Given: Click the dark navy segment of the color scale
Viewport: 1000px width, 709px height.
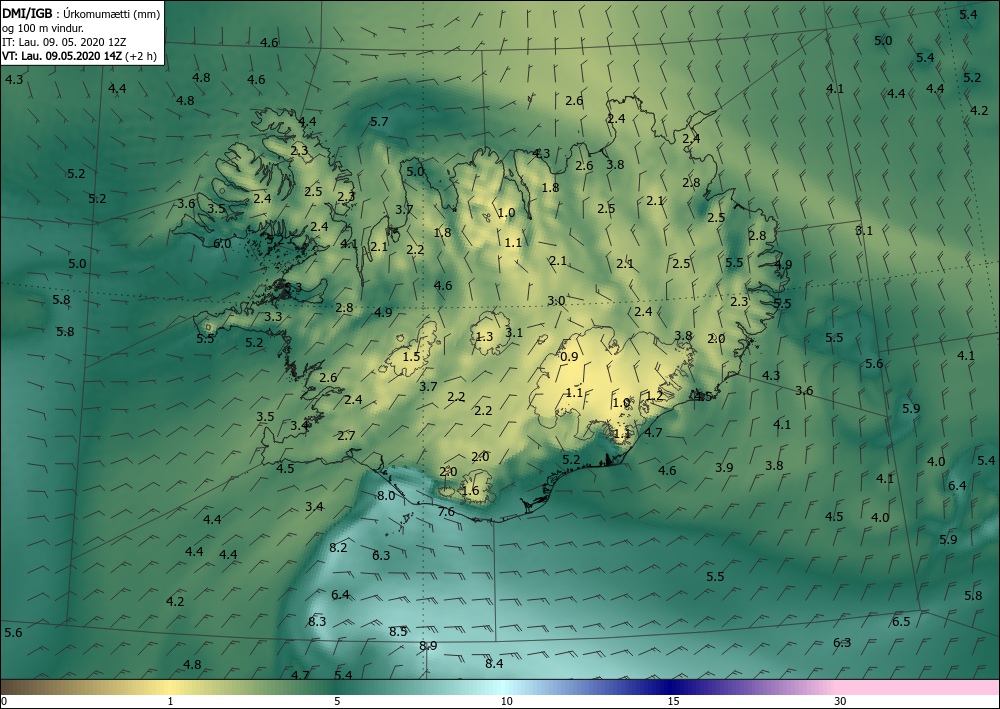Looking at the screenshot, I should point(670,687).
